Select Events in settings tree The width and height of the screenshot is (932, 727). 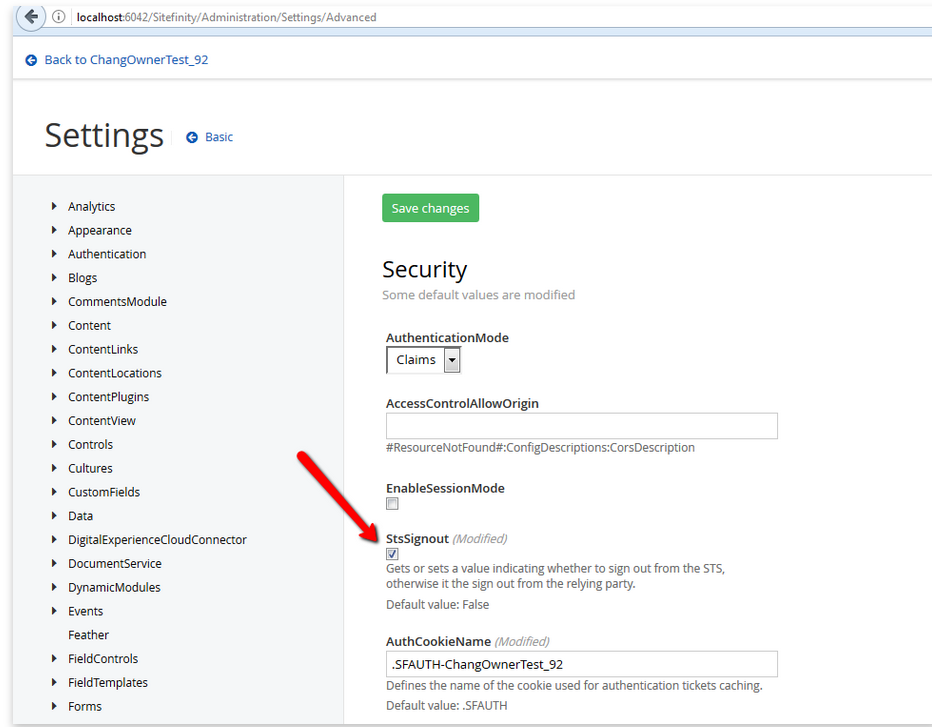(x=85, y=611)
